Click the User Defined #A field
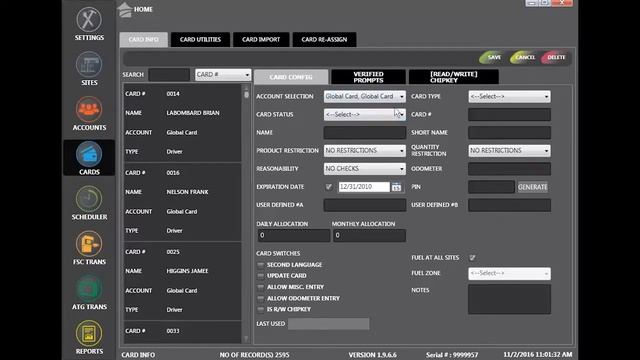 point(364,205)
